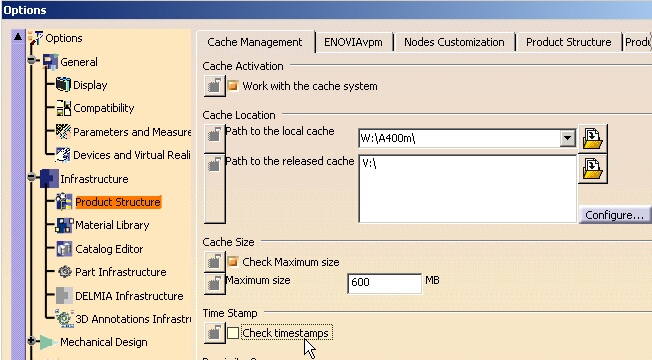Click the General label in tree

[x=79, y=62]
